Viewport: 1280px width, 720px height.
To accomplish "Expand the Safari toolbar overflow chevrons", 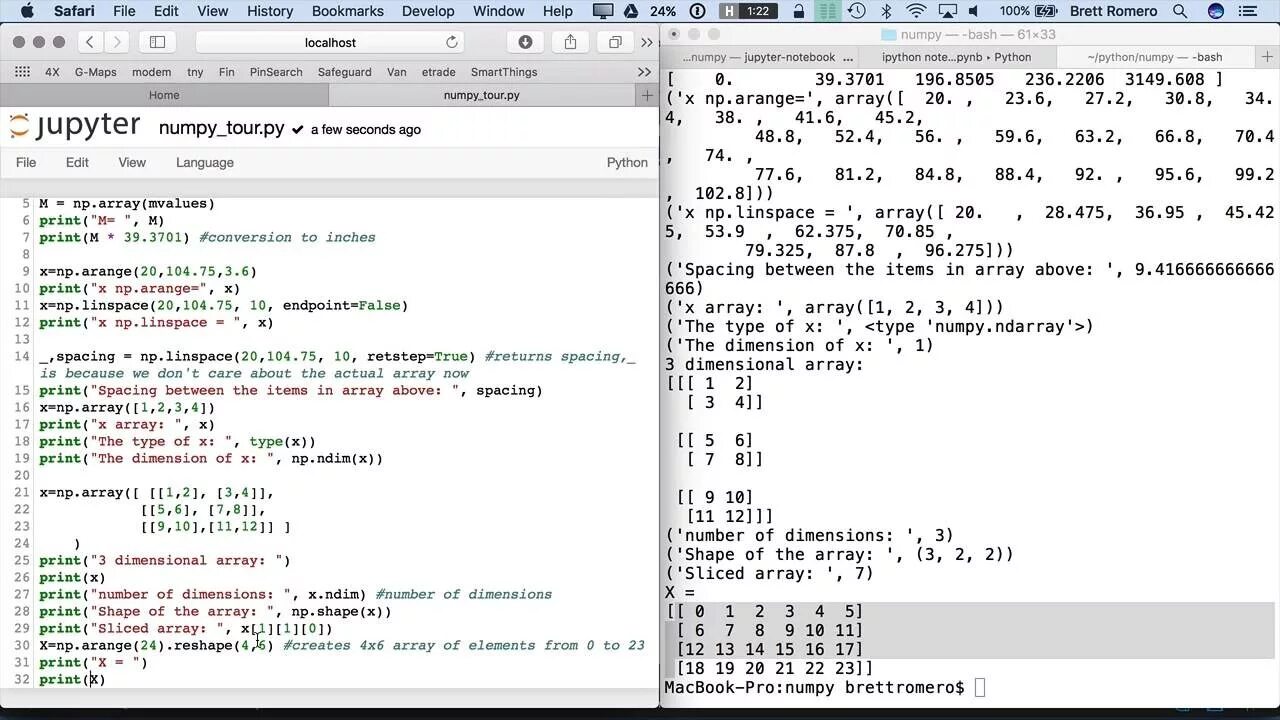I will tap(646, 42).
